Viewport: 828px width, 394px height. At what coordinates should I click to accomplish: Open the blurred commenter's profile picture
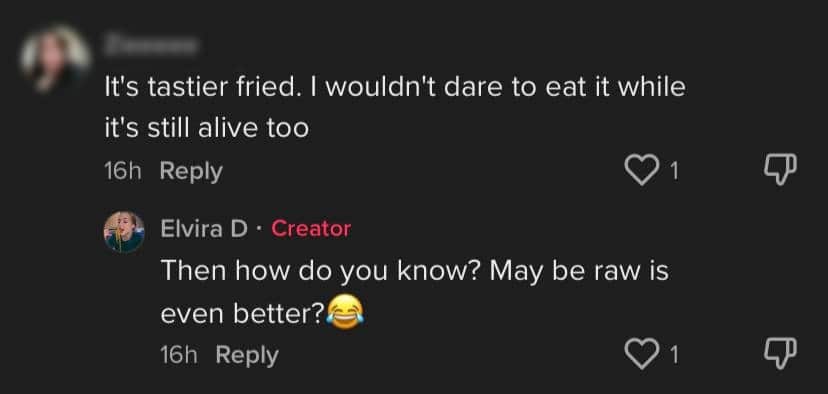pyautogui.click(x=55, y=58)
